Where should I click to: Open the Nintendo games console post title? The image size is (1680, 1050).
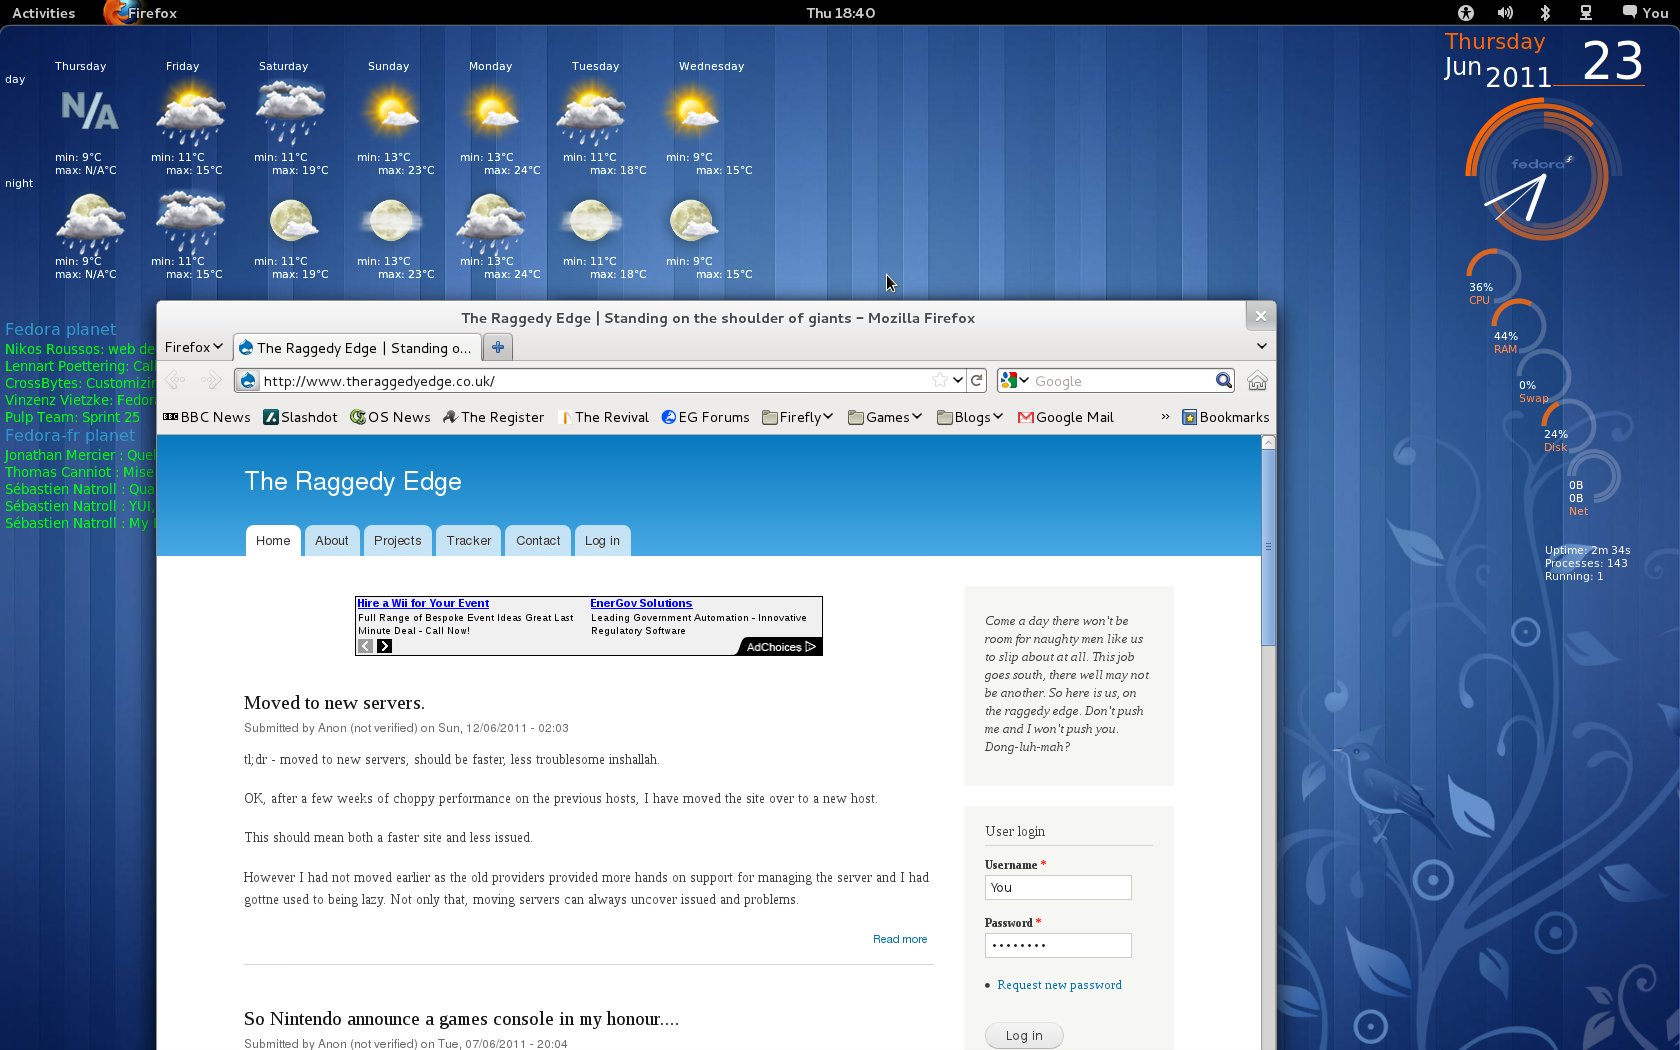tap(461, 1018)
